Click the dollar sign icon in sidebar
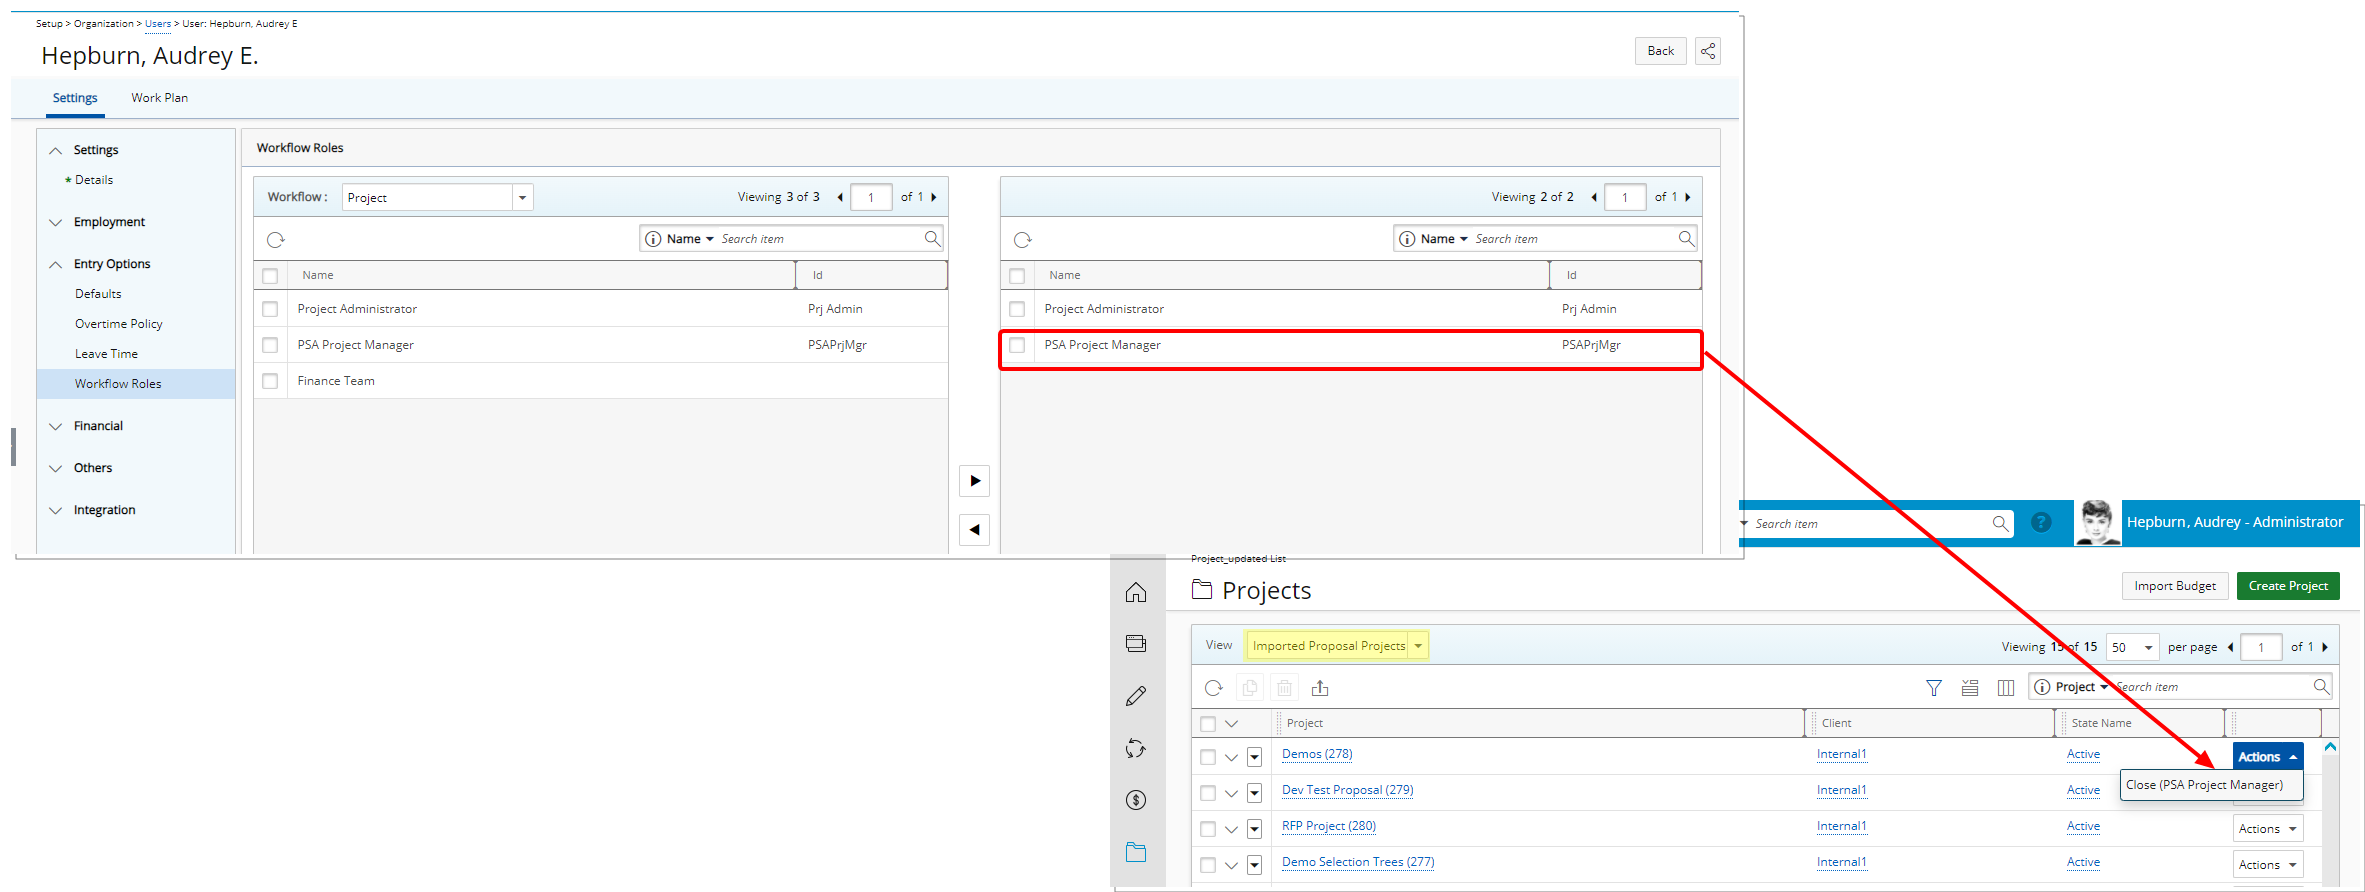Screen dimensions: 2365x892 pos(1136,800)
